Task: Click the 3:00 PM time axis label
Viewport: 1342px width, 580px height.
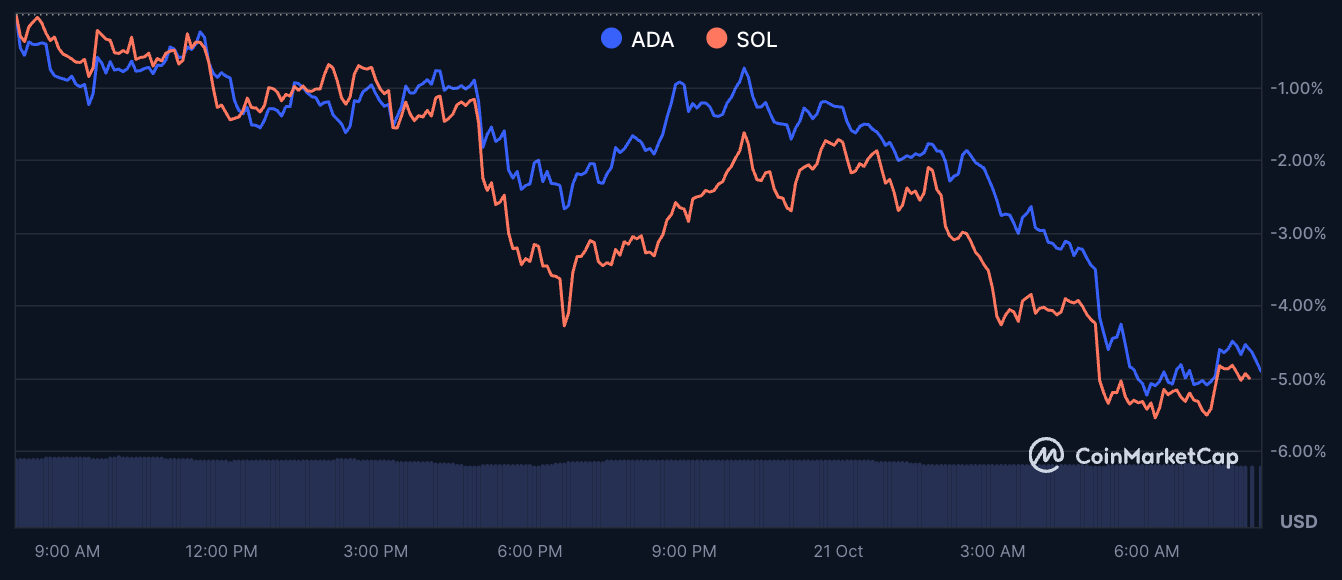Action: pos(375,551)
